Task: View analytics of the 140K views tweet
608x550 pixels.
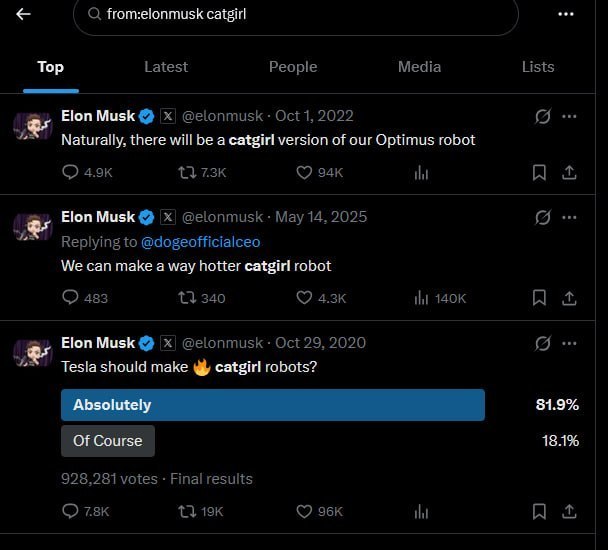Action: 421,297
